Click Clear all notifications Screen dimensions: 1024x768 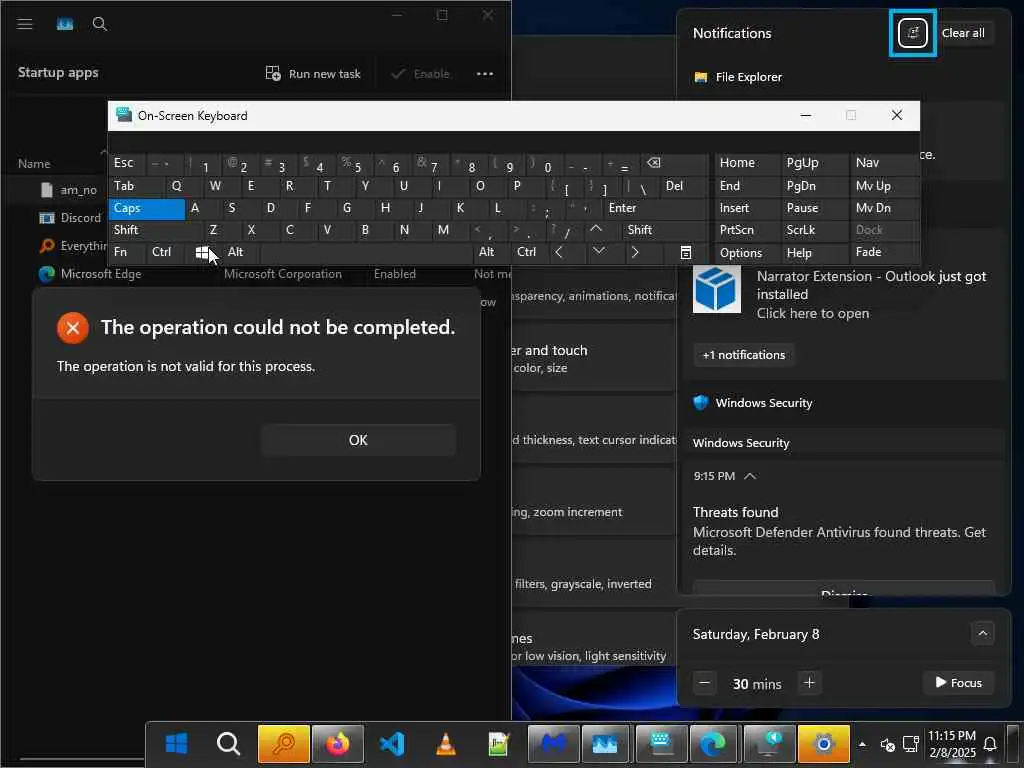pyautogui.click(x=963, y=33)
